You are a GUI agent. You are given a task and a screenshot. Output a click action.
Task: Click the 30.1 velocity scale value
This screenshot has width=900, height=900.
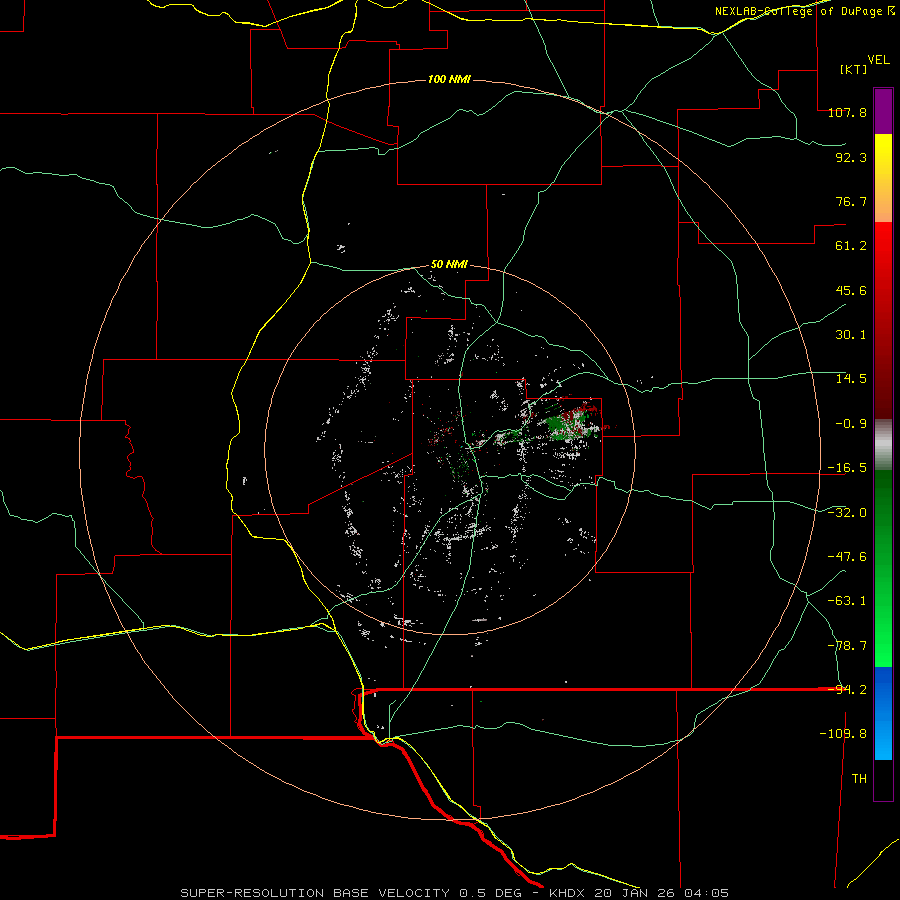(851, 335)
